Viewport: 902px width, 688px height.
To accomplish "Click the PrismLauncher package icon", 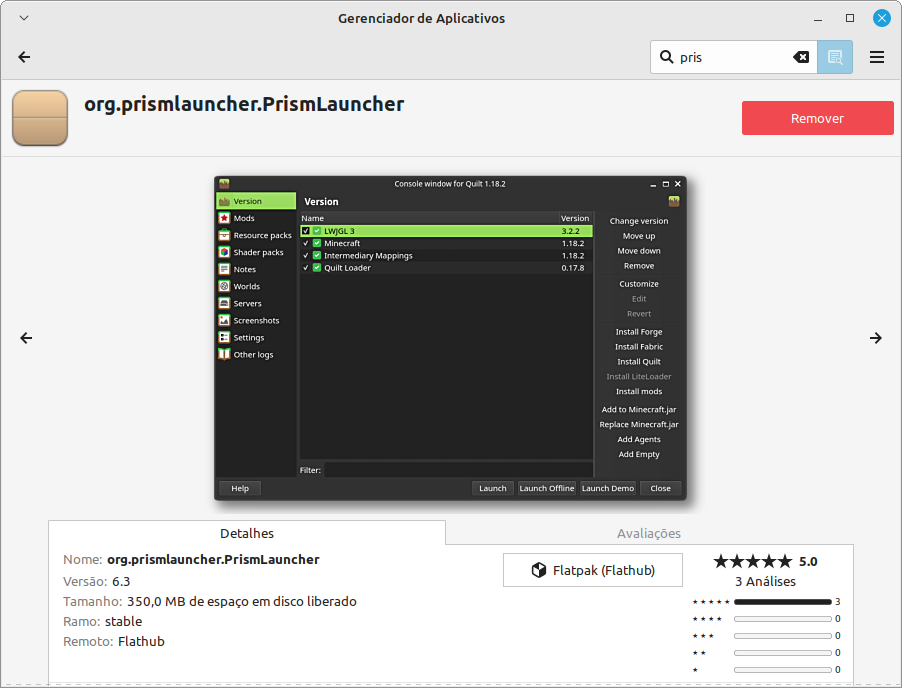I will [x=40, y=118].
